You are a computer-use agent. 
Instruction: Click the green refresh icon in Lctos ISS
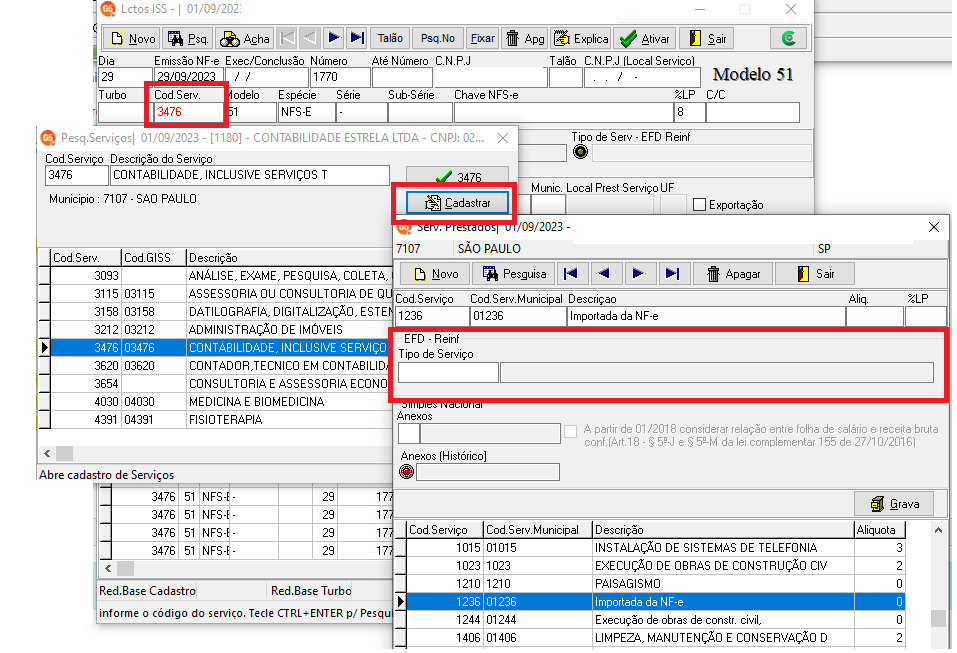click(789, 38)
